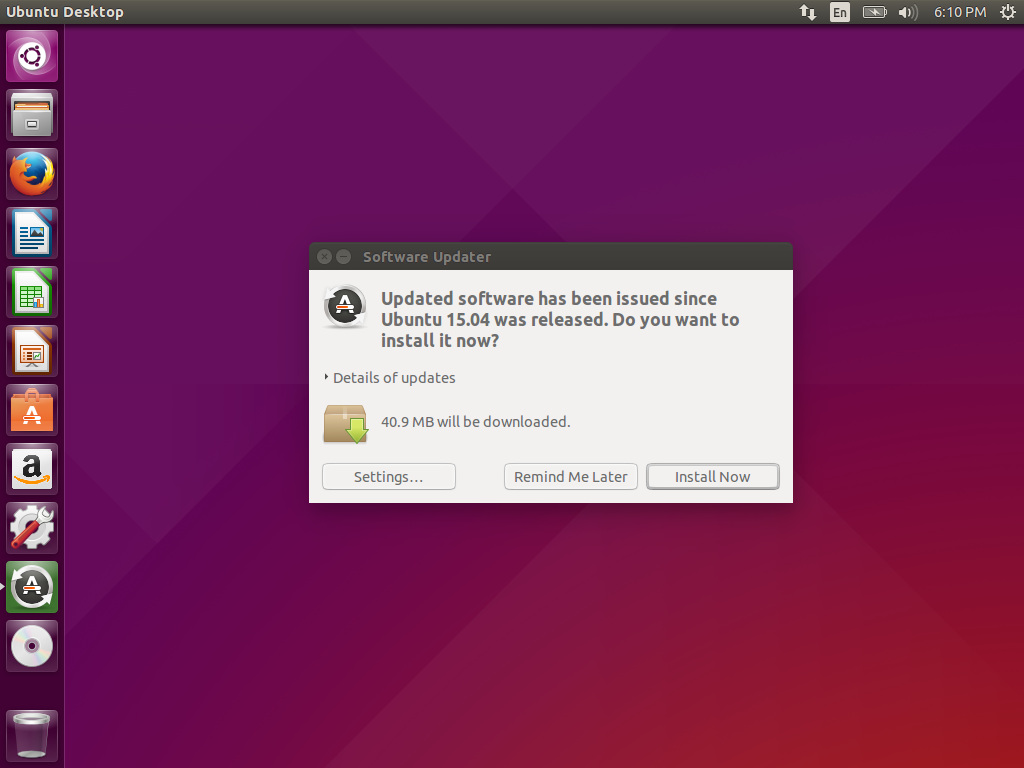Choose Remind Me Later
Viewport: 1024px width, 768px height.
(x=570, y=476)
